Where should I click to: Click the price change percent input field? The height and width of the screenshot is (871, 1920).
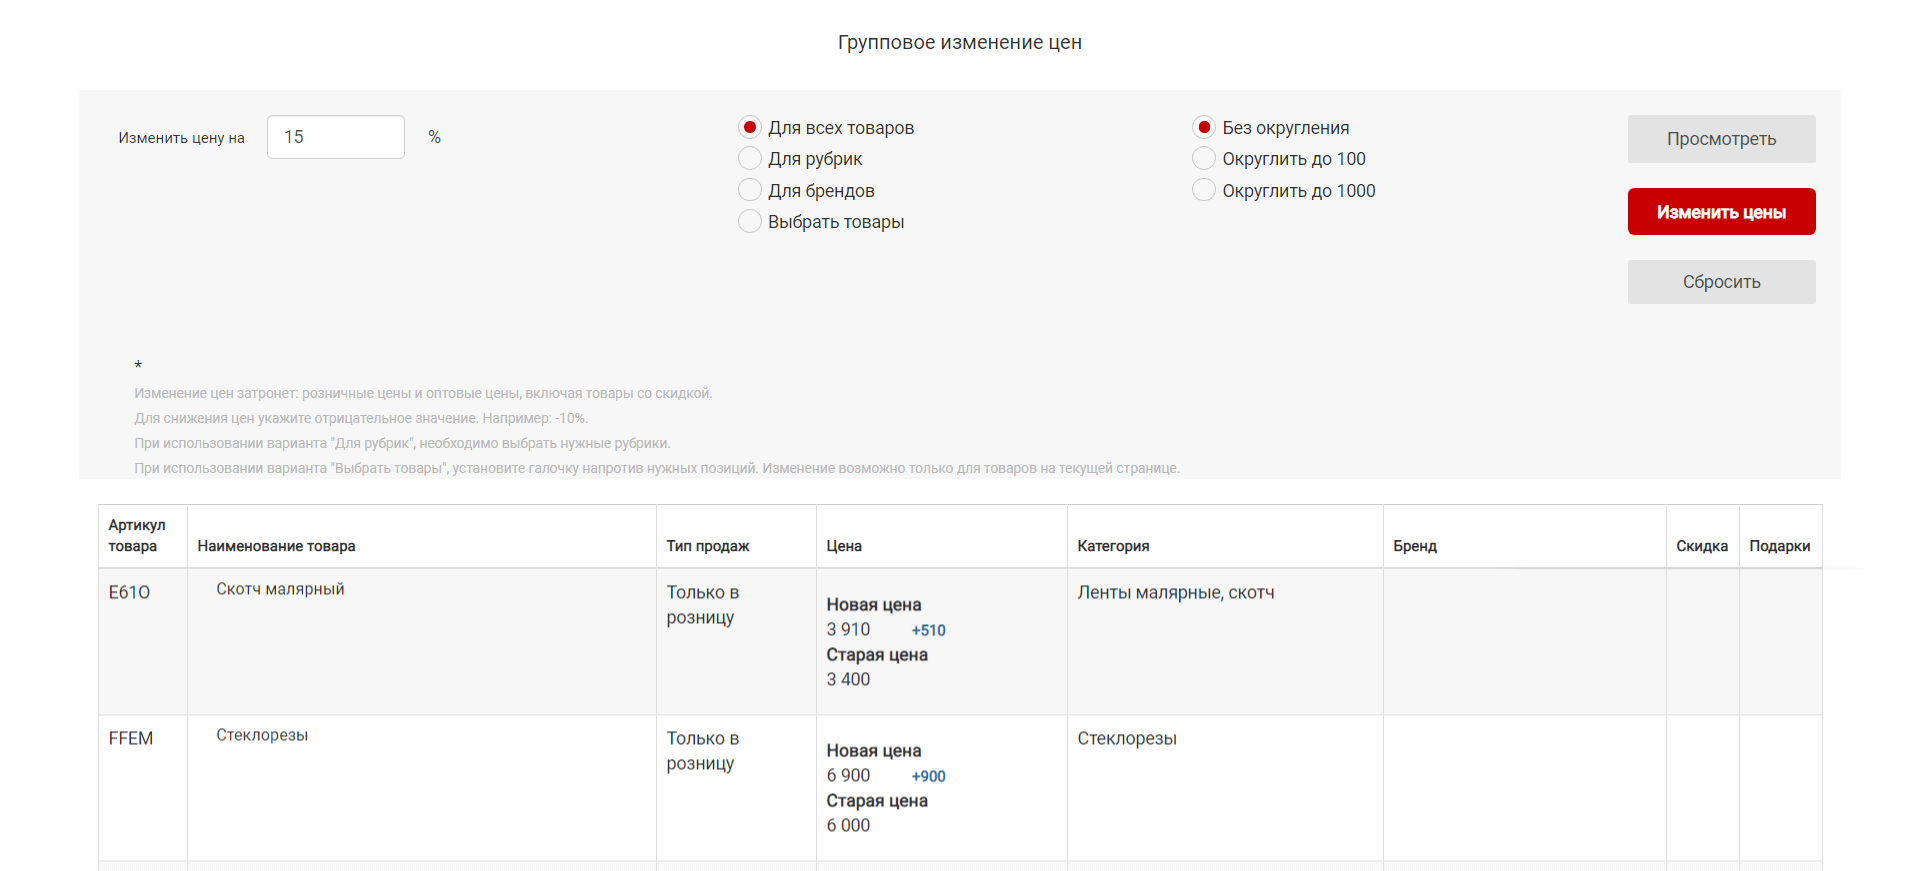click(335, 137)
